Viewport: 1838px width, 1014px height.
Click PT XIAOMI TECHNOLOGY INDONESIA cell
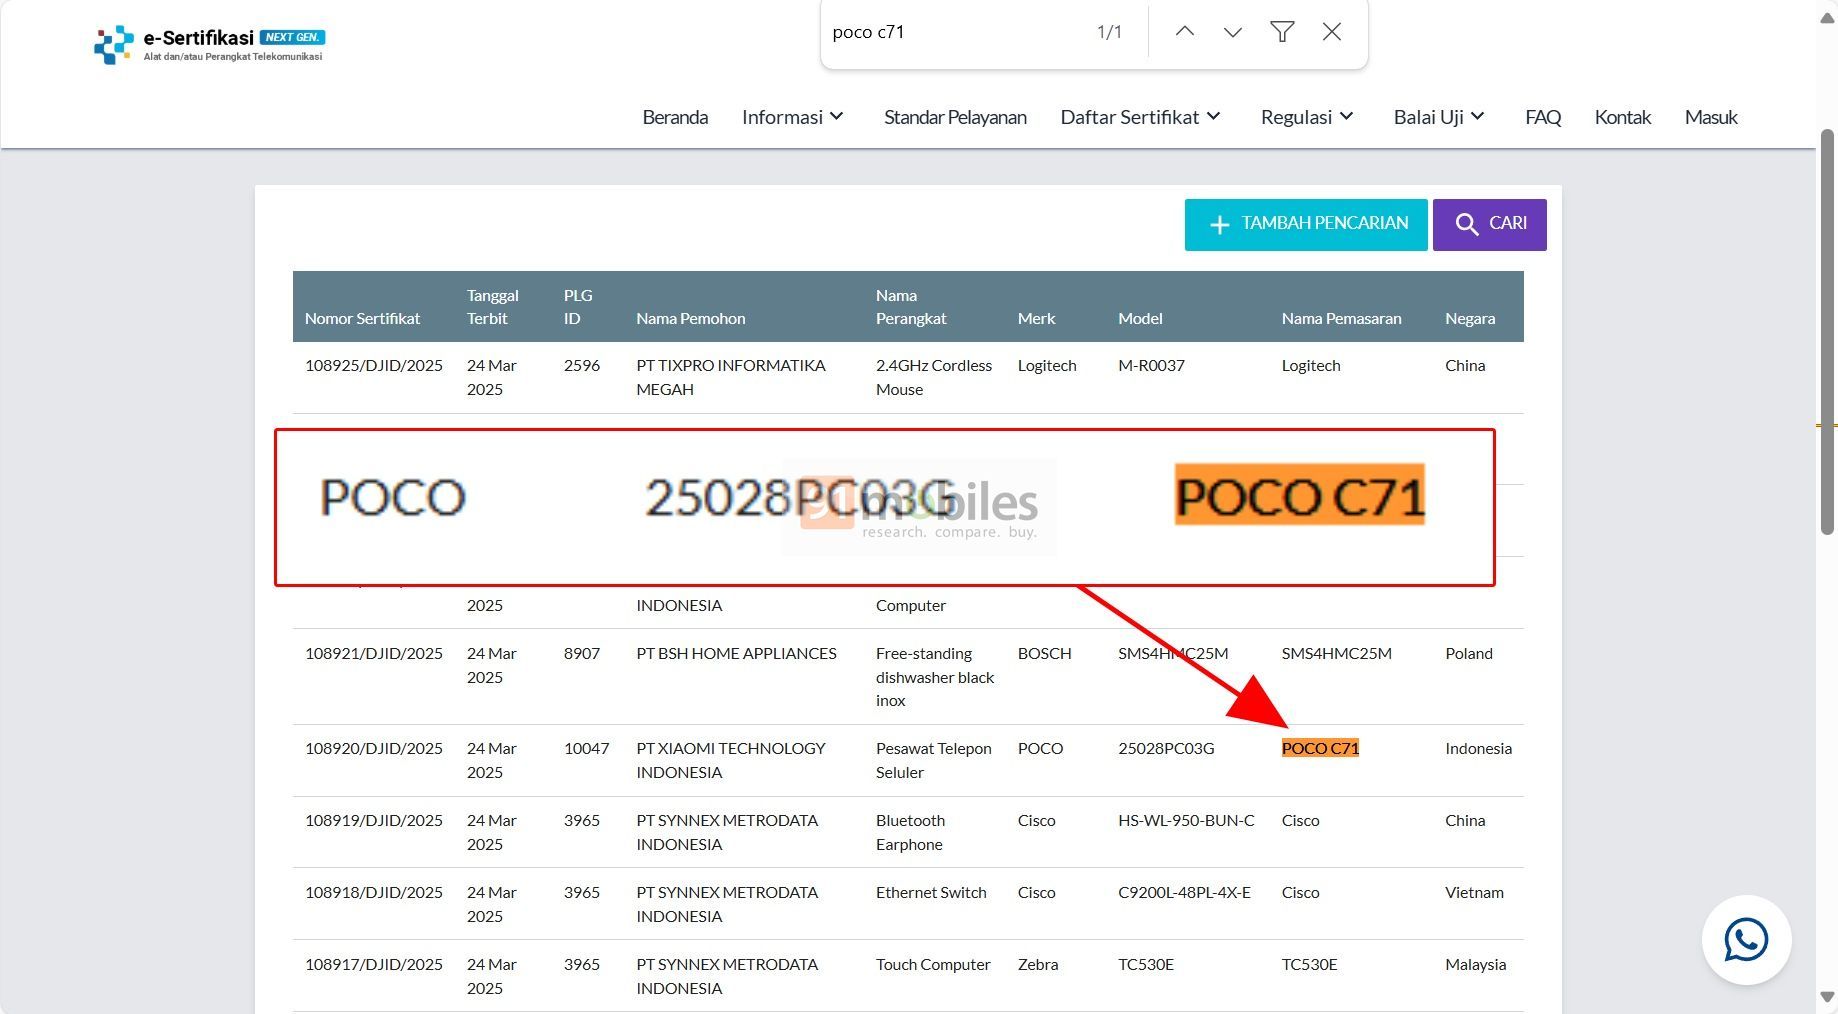[x=731, y=760]
